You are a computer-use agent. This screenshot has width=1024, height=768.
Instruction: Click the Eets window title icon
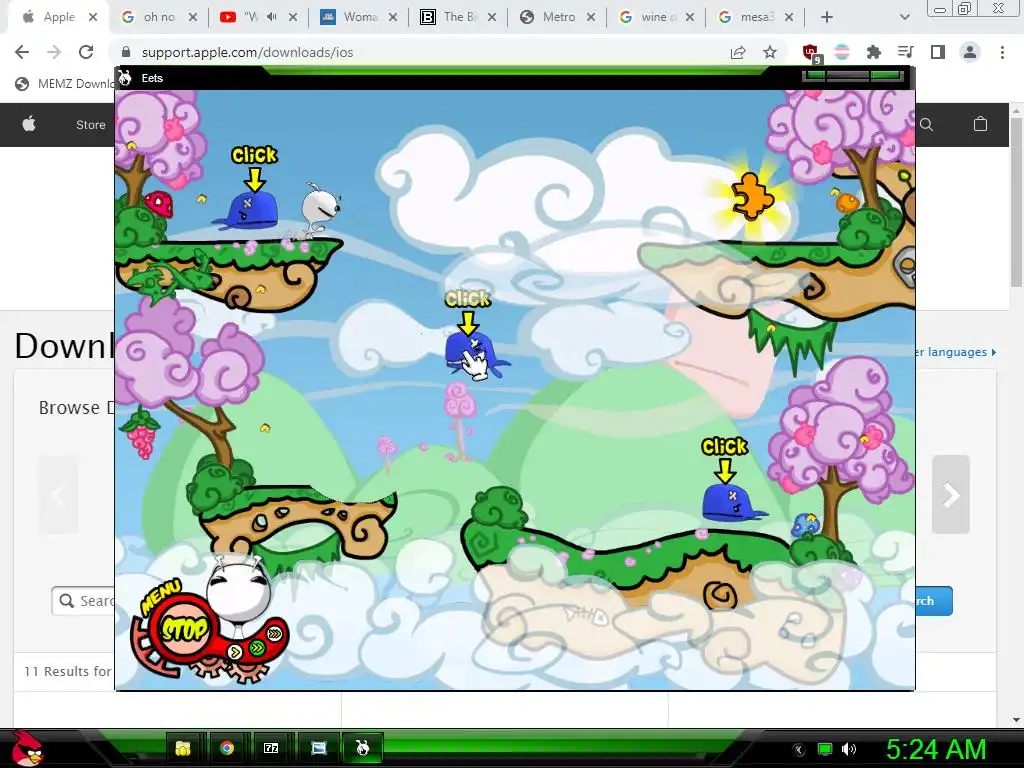coord(125,78)
